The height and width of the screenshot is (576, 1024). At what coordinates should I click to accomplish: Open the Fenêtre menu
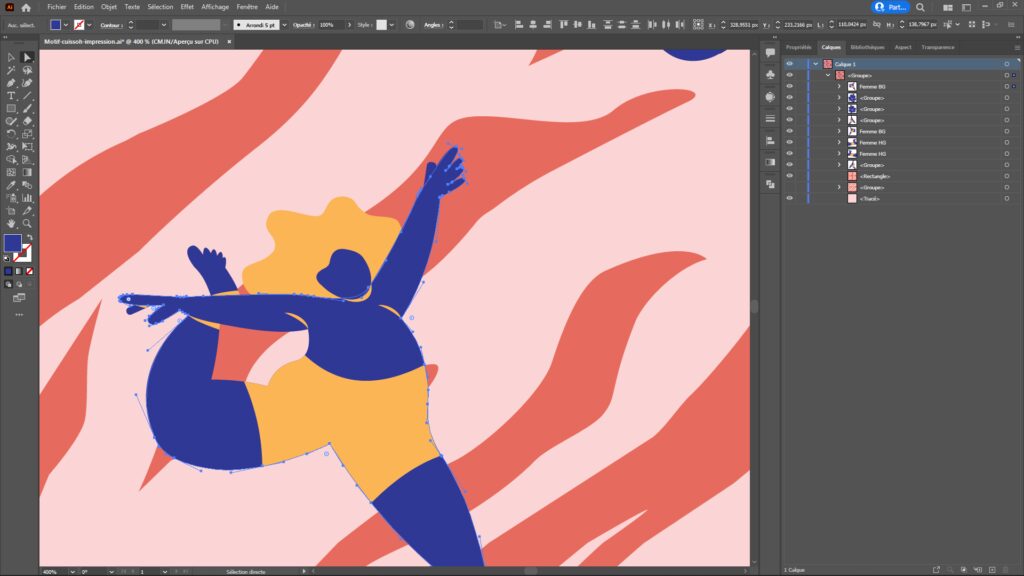pyautogui.click(x=246, y=7)
